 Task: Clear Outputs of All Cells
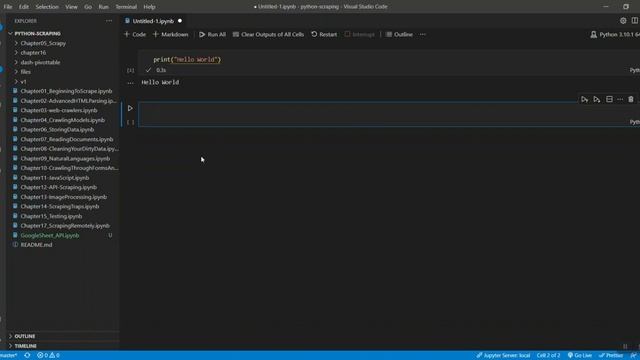[268, 35]
